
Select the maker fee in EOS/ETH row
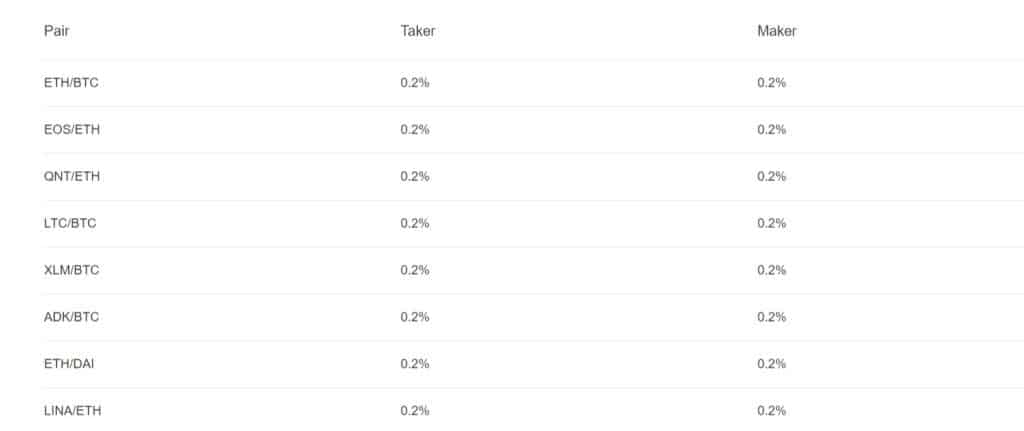click(771, 130)
